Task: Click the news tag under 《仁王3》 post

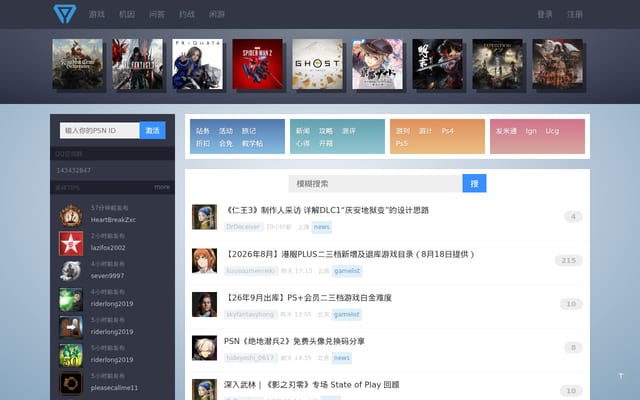Action: point(322,227)
